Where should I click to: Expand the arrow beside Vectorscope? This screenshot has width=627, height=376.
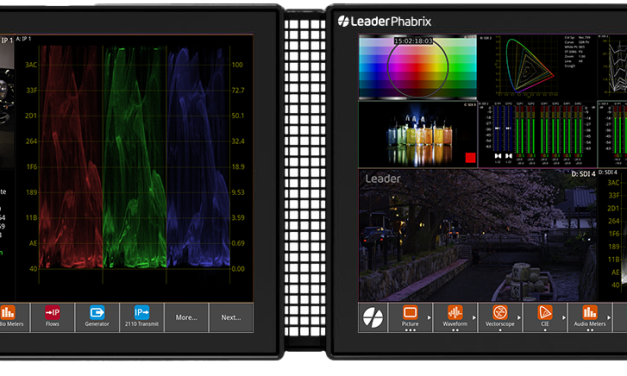click(x=519, y=318)
